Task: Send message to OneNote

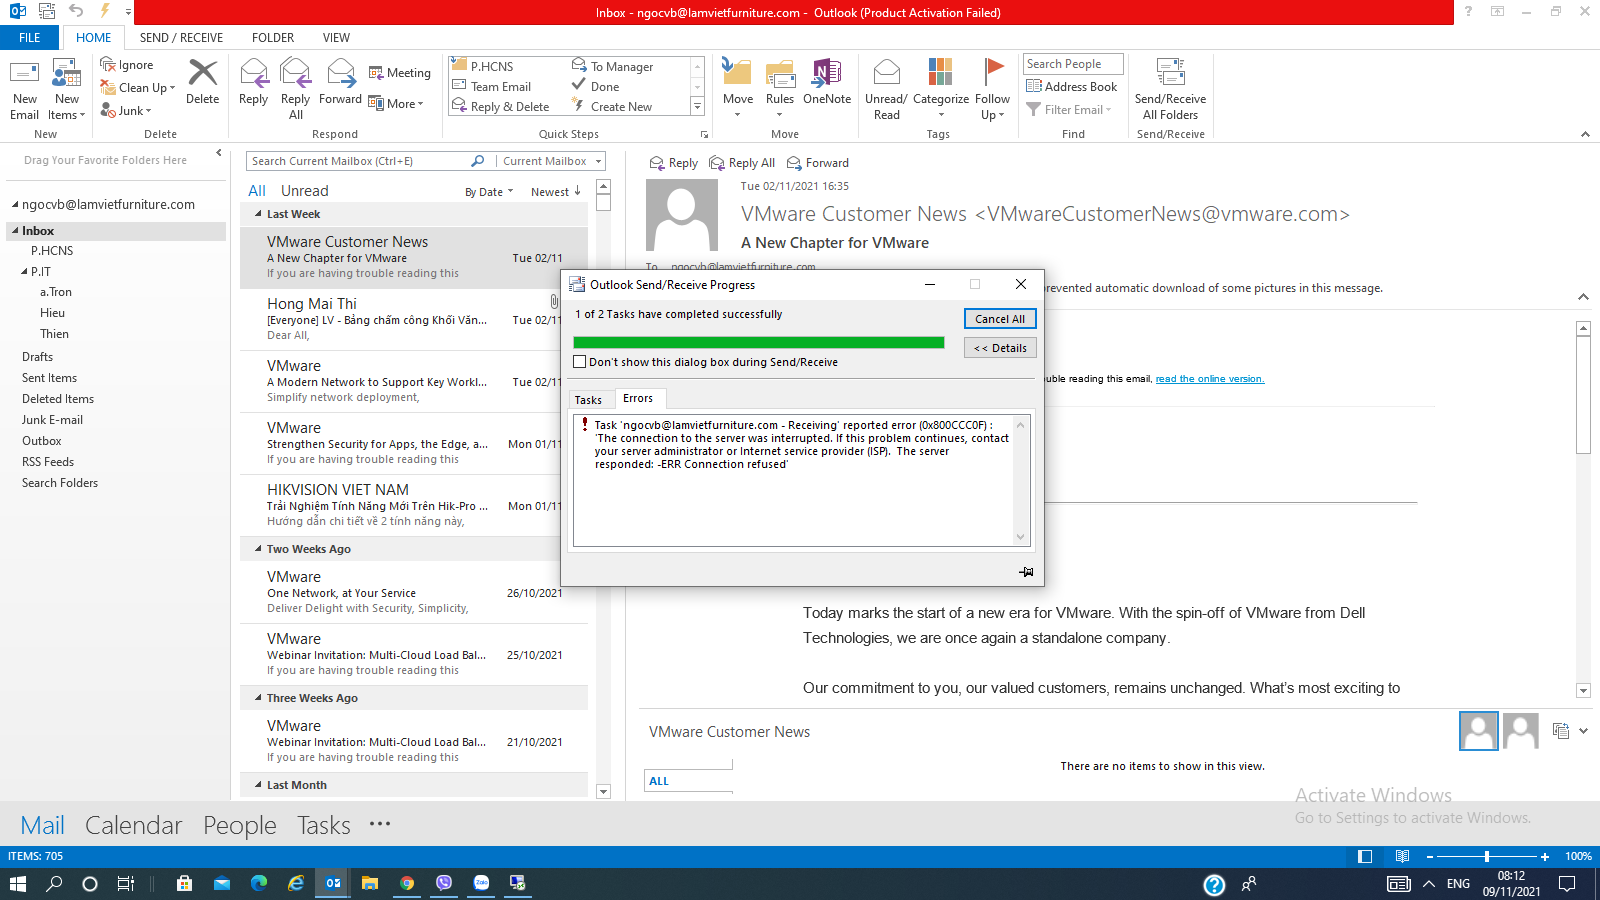Action: tap(827, 82)
